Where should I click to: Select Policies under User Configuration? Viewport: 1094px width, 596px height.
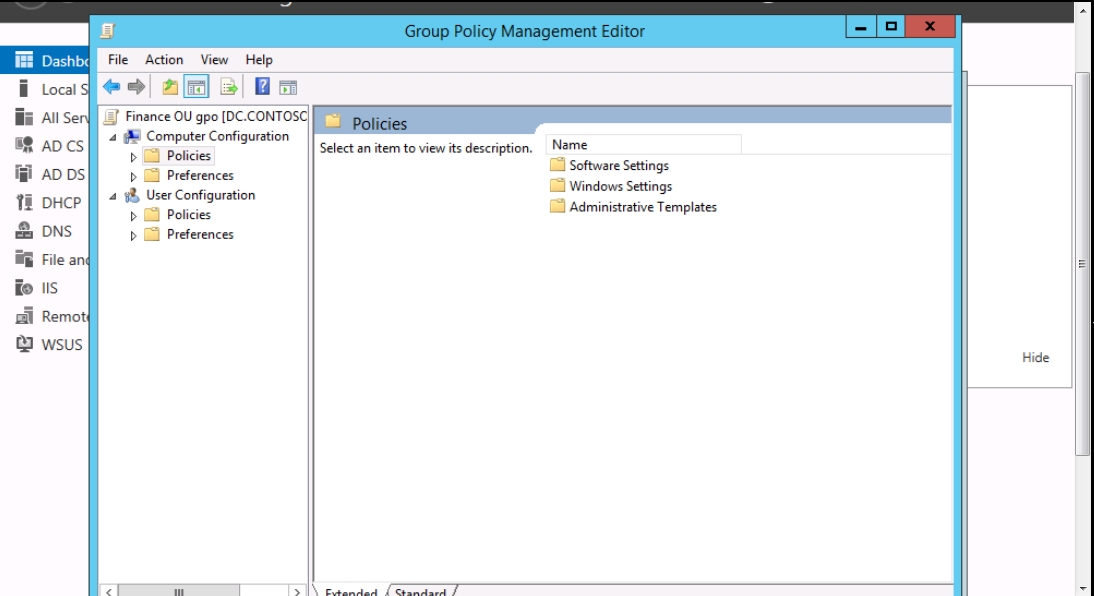[188, 214]
